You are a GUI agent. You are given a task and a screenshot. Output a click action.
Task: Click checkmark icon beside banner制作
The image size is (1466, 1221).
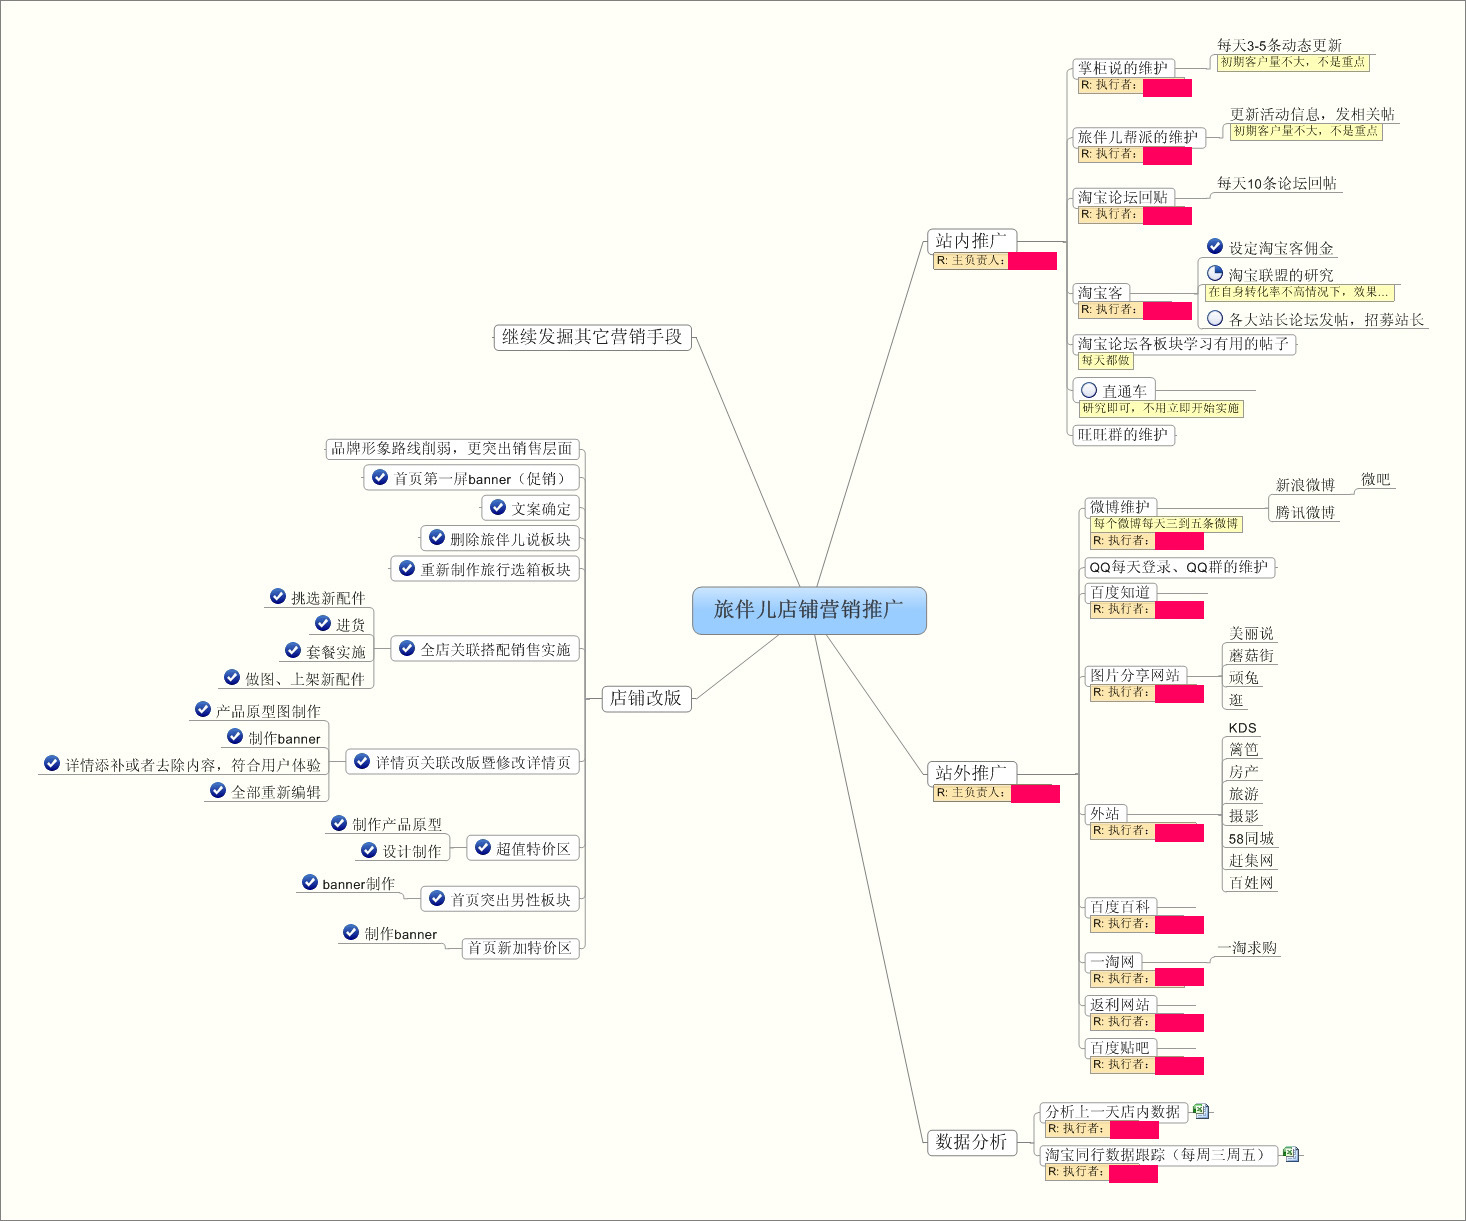click(310, 882)
